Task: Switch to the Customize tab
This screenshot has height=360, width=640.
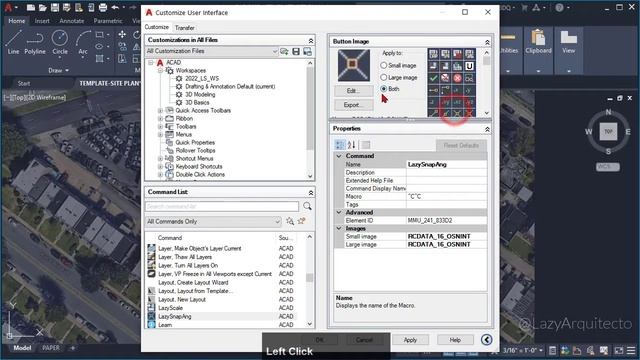Action: tap(157, 27)
